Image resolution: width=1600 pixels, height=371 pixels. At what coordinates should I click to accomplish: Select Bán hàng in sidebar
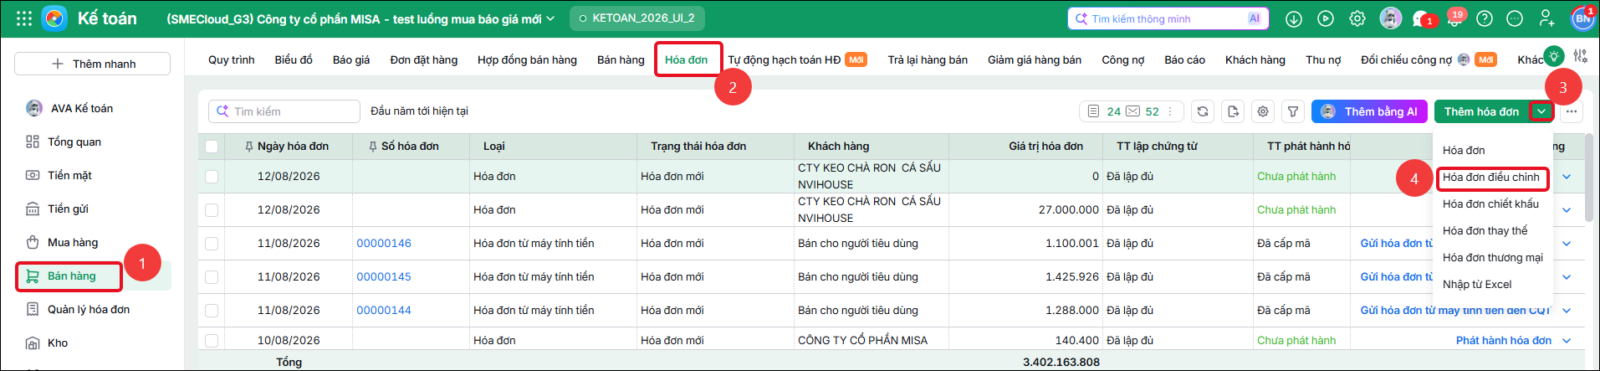pyautogui.click(x=92, y=276)
